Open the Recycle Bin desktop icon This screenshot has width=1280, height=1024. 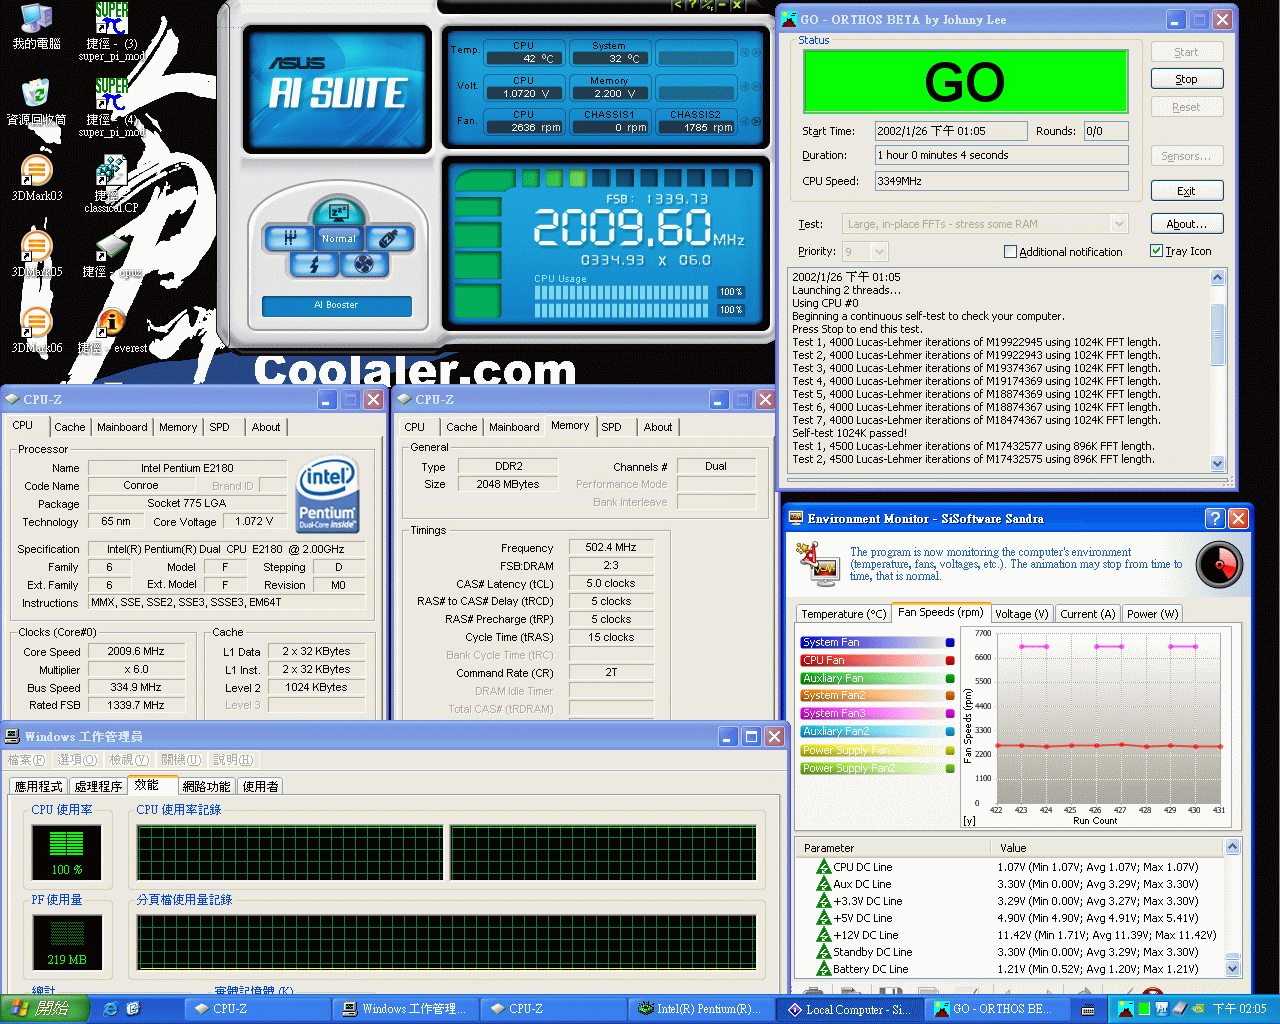[36, 101]
